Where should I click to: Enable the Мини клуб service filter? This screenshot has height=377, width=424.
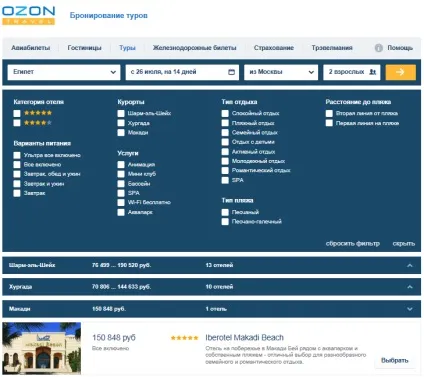pyautogui.click(x=121, y=174)
